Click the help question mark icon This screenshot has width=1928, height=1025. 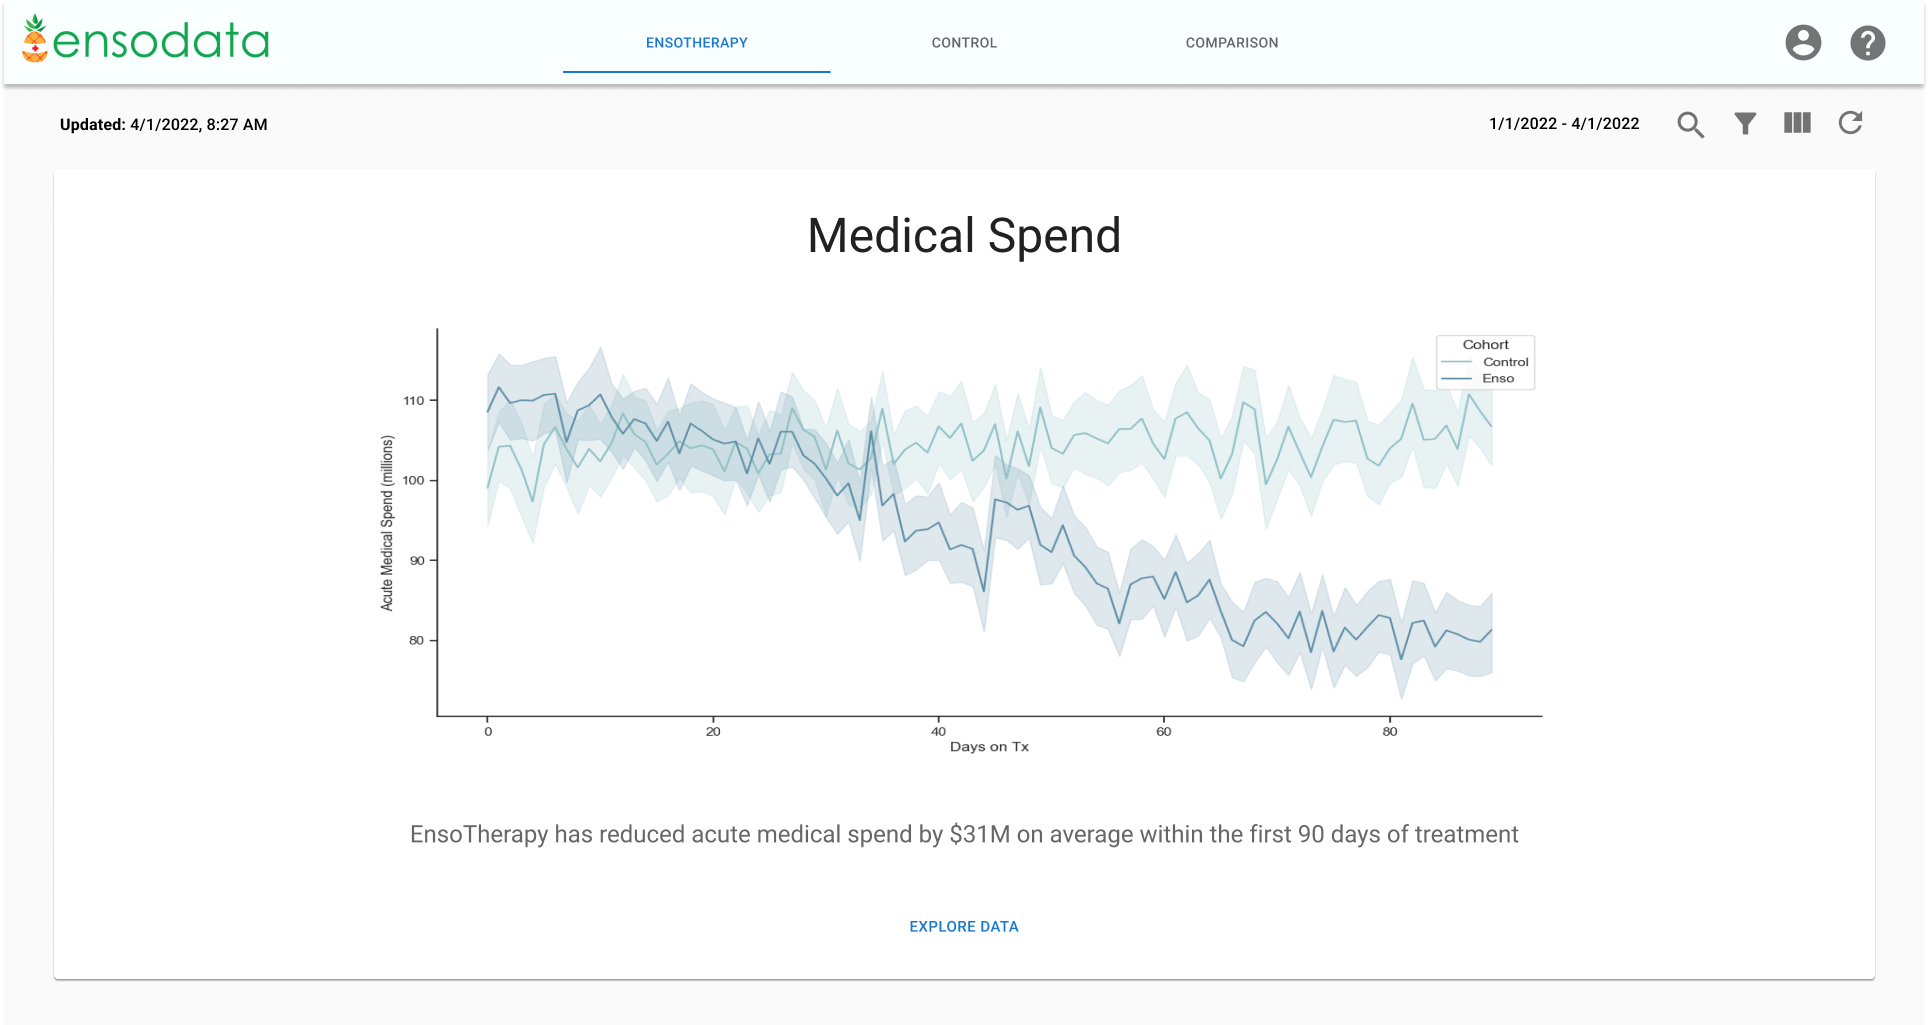pos(1867,43)
